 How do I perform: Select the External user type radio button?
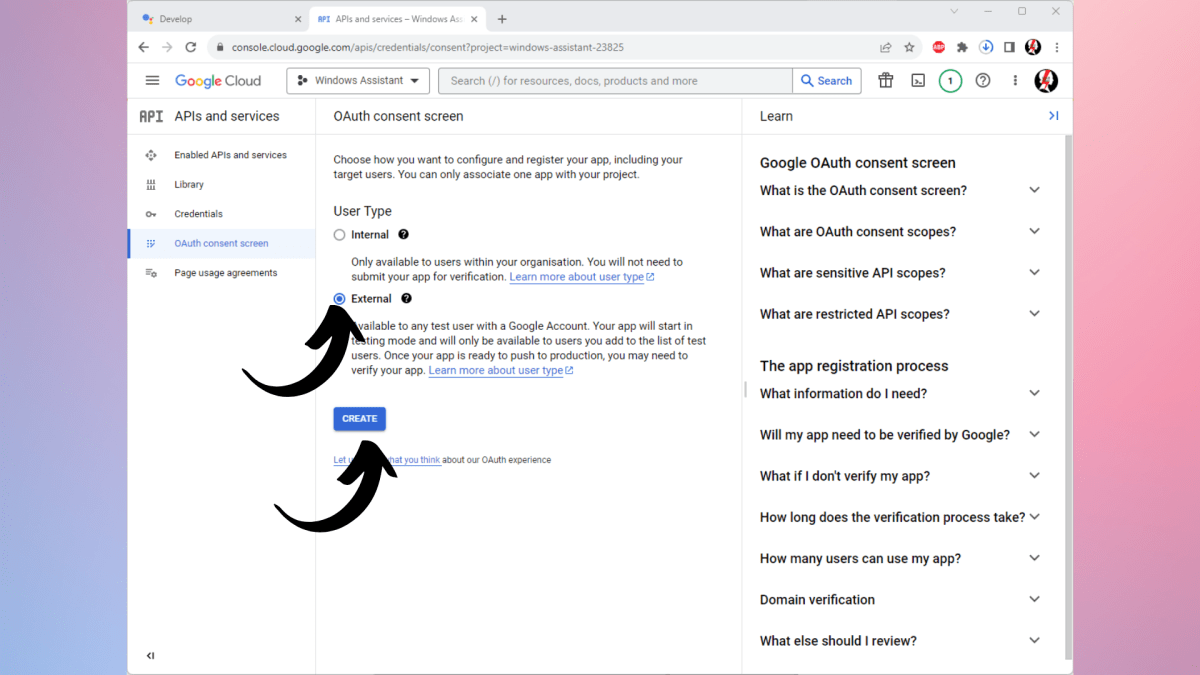click(340, 299)
